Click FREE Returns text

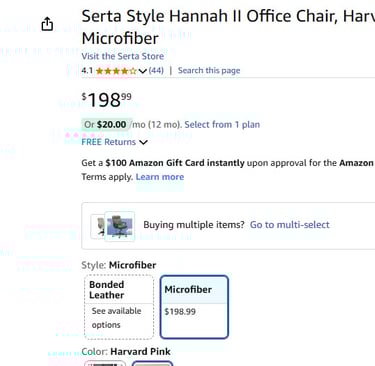pyautogui.click(x=109, y=142)
